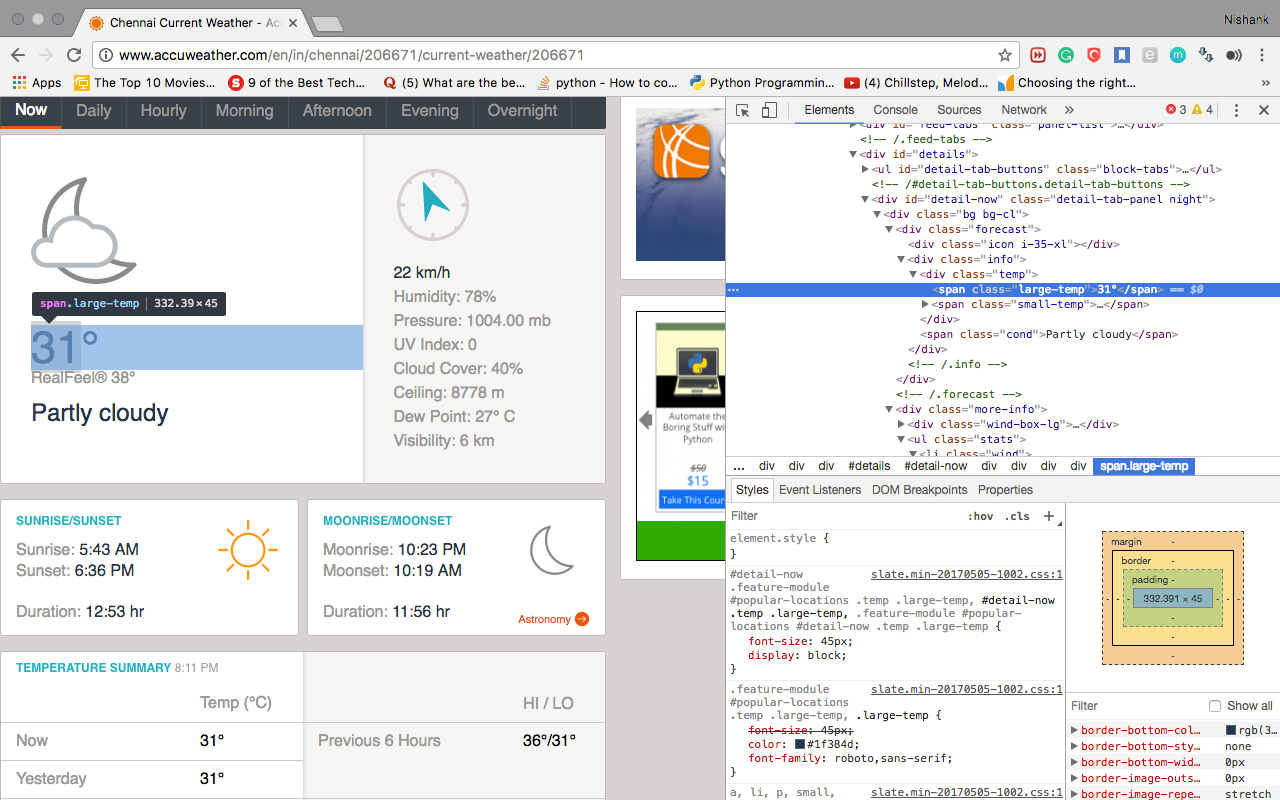Click the Astronomy arrow link
The height and width of the screenshot is (800, 1280).
coord(553,620)
